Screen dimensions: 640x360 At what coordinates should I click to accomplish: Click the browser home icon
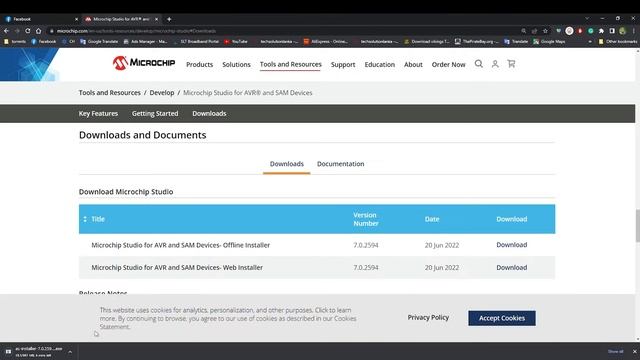pyautogui.click(x=38, y=31)
